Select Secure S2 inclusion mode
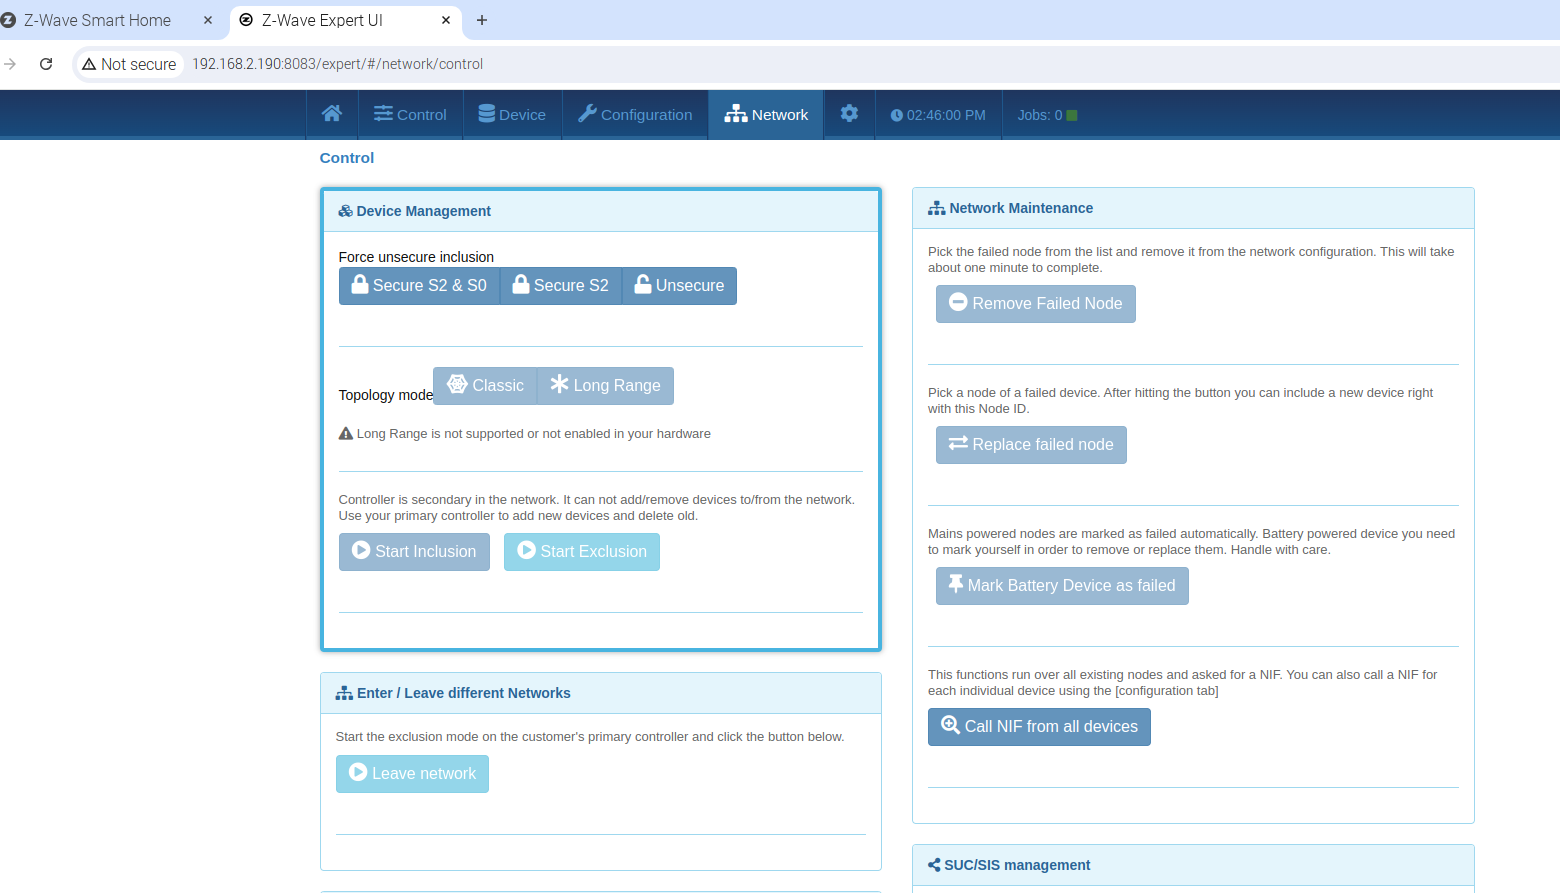Screen dimensions: 1560x893 [x=560, y=286]
